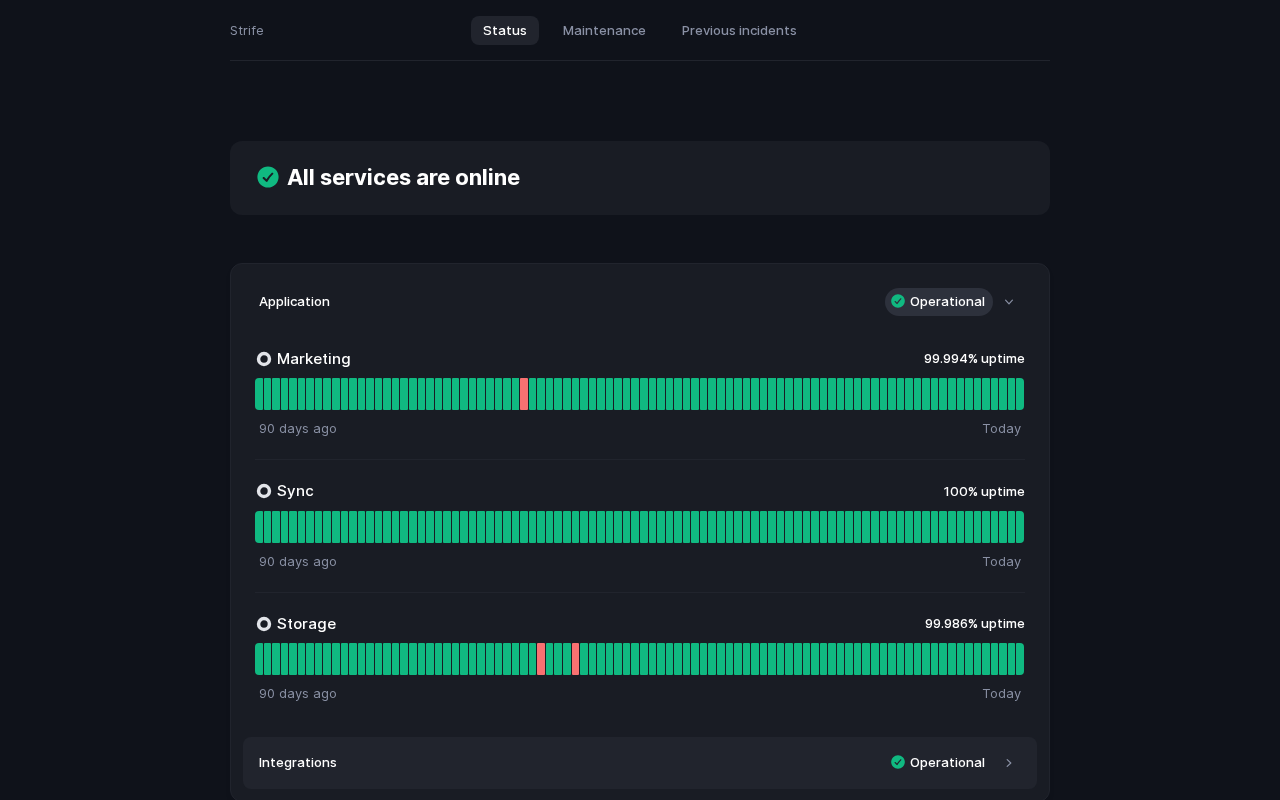Click the Marketing service status ring icon
1280x800 pixels.
coord(264,359)
